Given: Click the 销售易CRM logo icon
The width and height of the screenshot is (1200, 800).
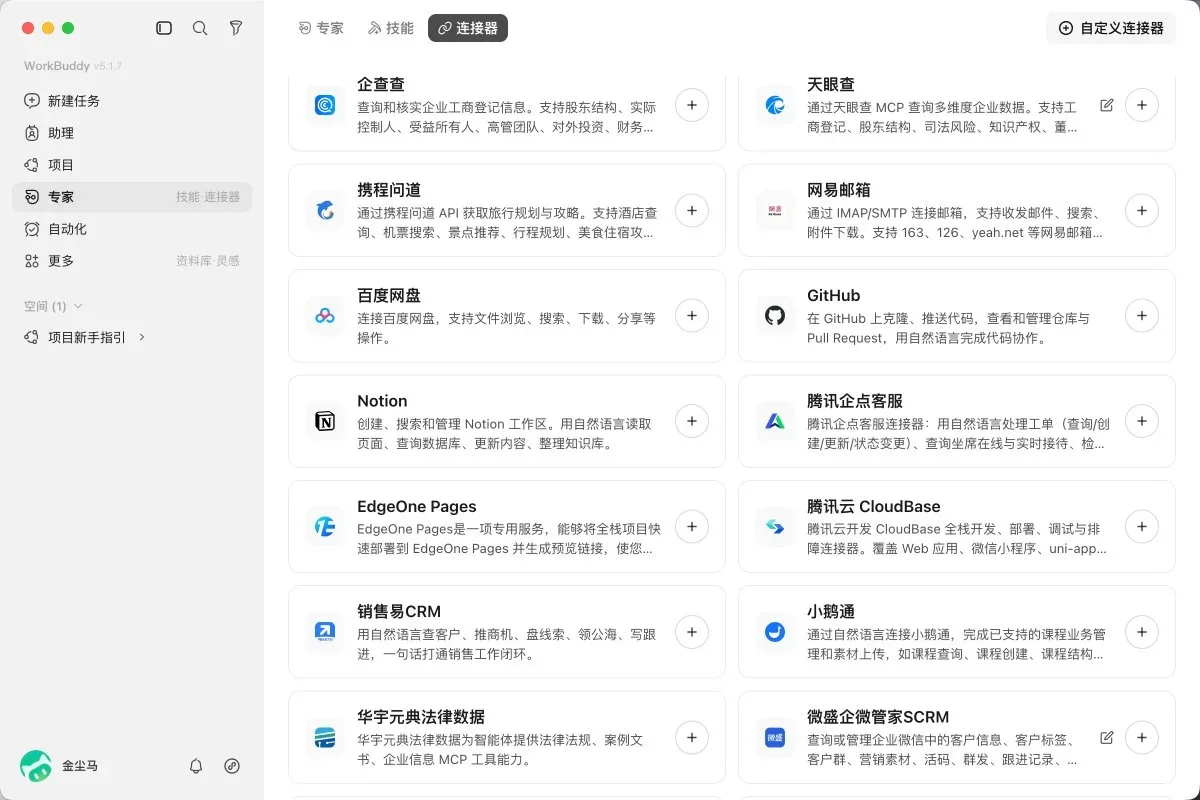Looking at the screenshot, I should tap(325, 632).
